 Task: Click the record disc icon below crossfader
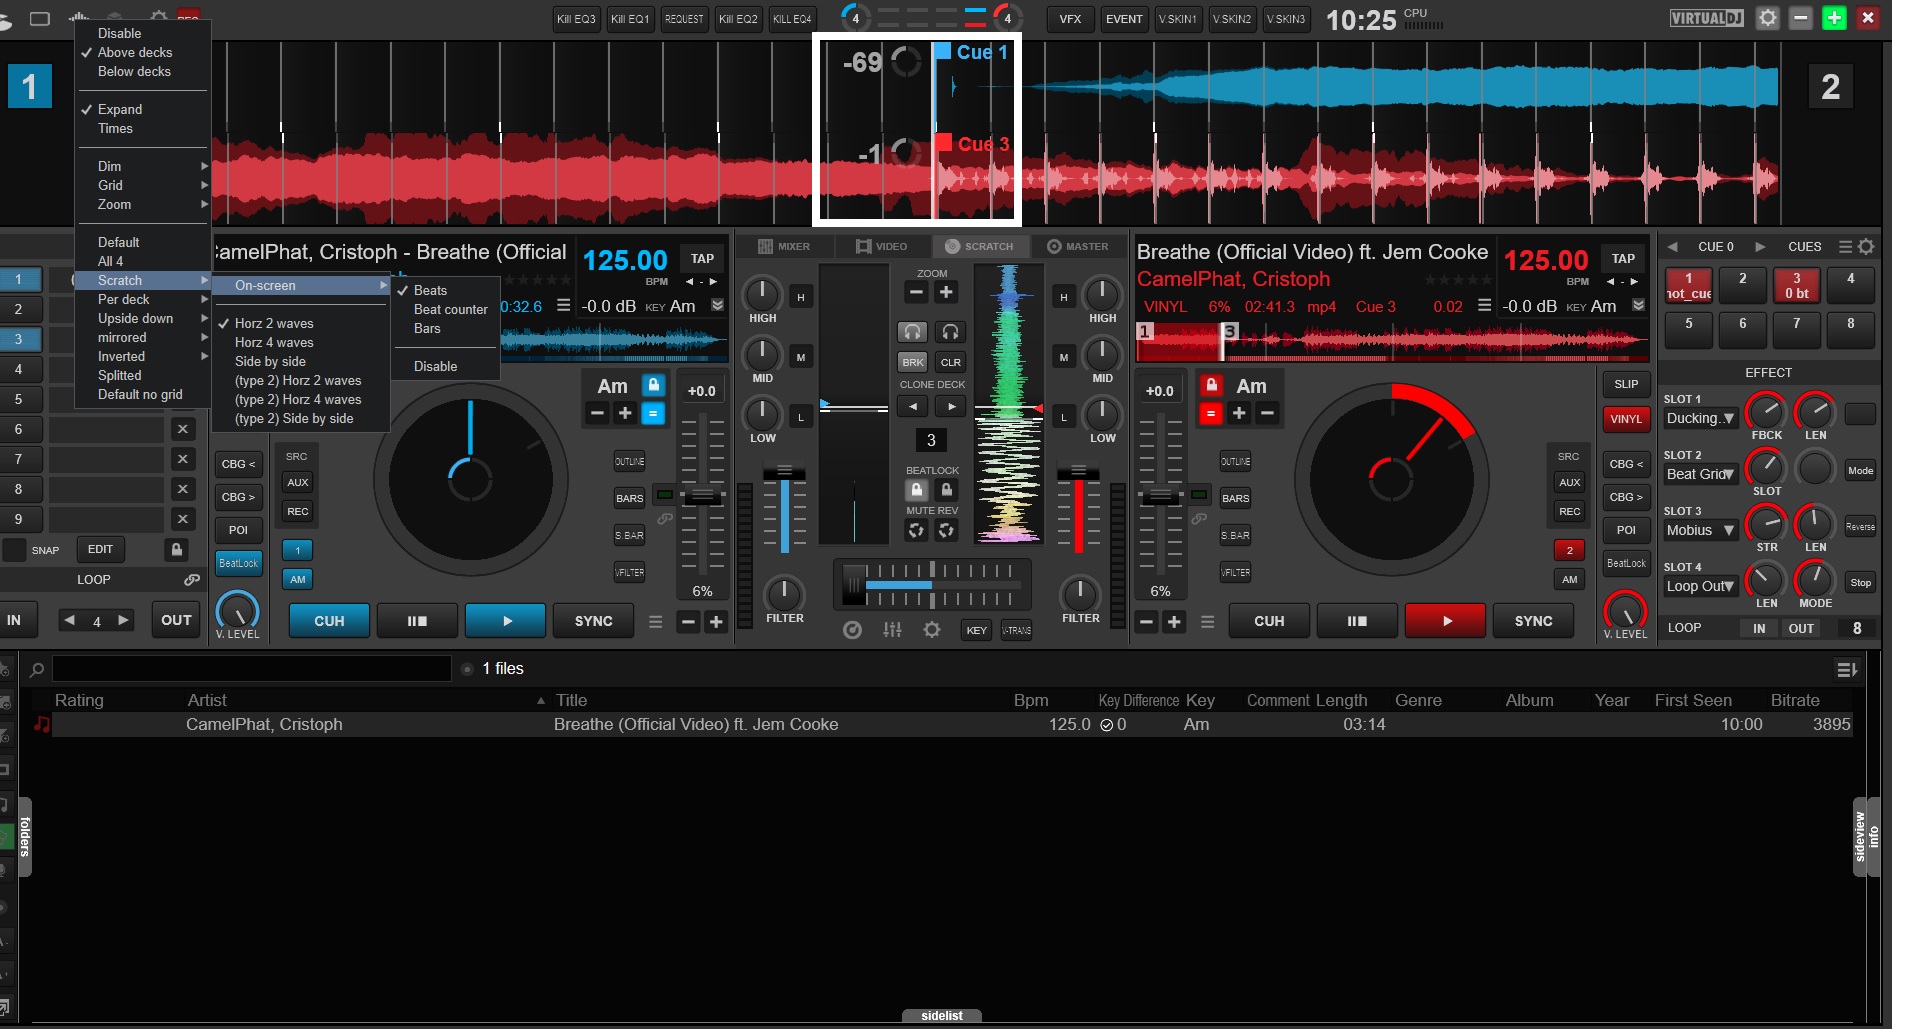coord(852,630)
